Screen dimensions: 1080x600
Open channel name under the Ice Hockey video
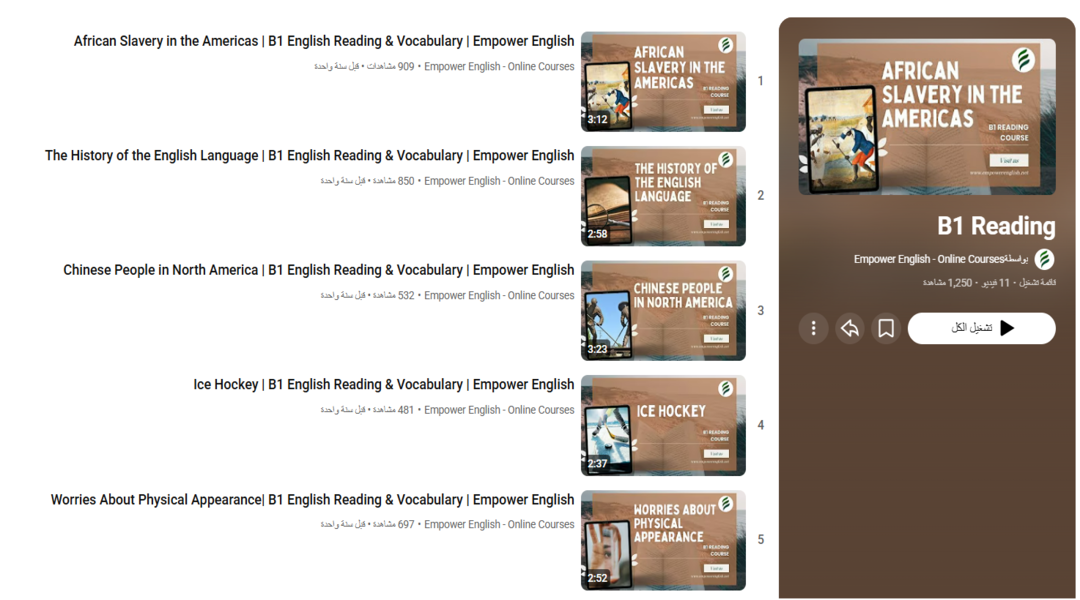pos(499,410)
